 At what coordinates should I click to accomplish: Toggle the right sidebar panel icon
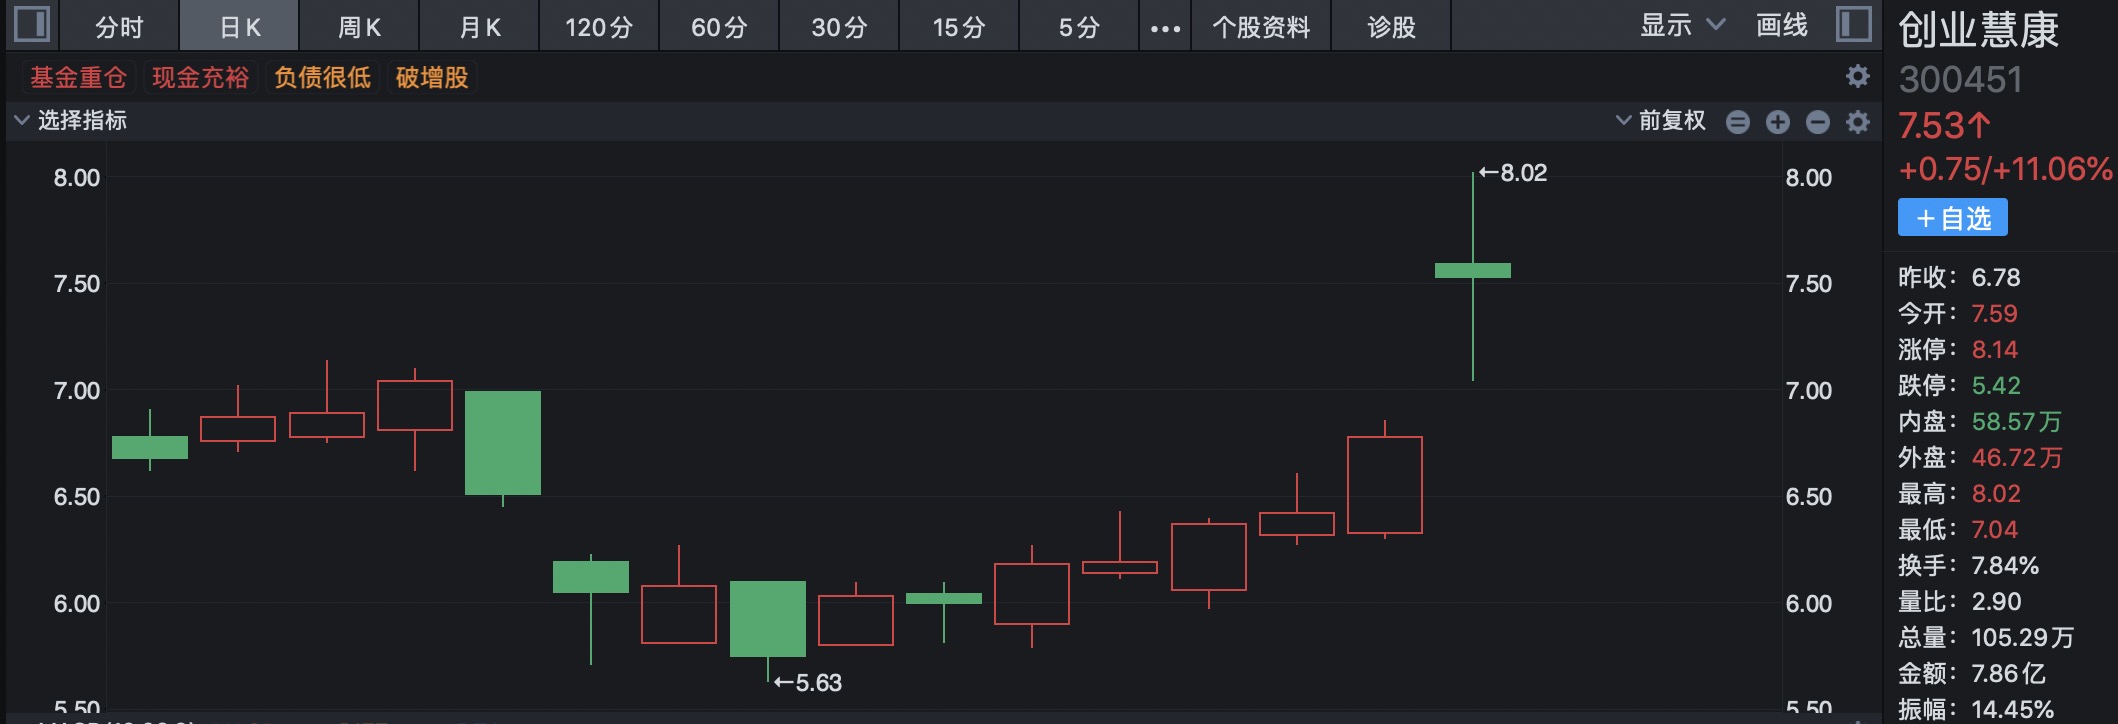(x=1853, y=24)
